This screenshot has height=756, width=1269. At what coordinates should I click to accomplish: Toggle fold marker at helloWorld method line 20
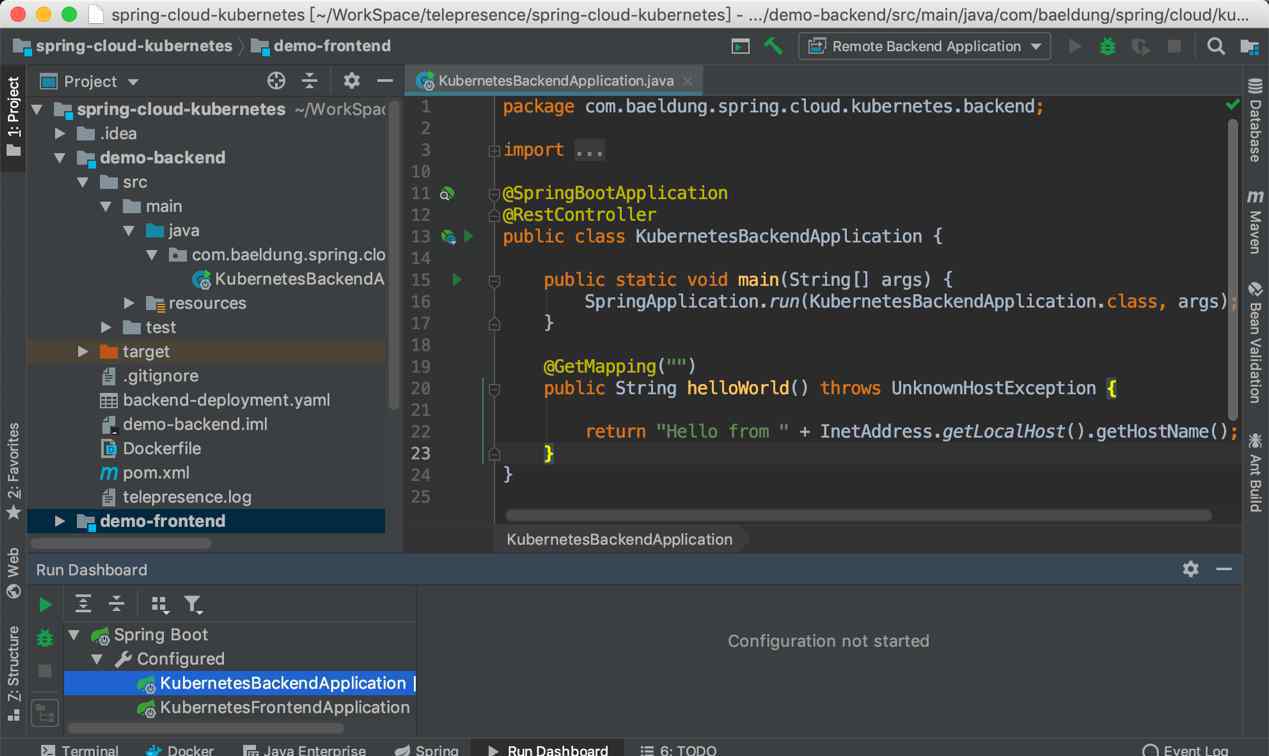(493, 389)
